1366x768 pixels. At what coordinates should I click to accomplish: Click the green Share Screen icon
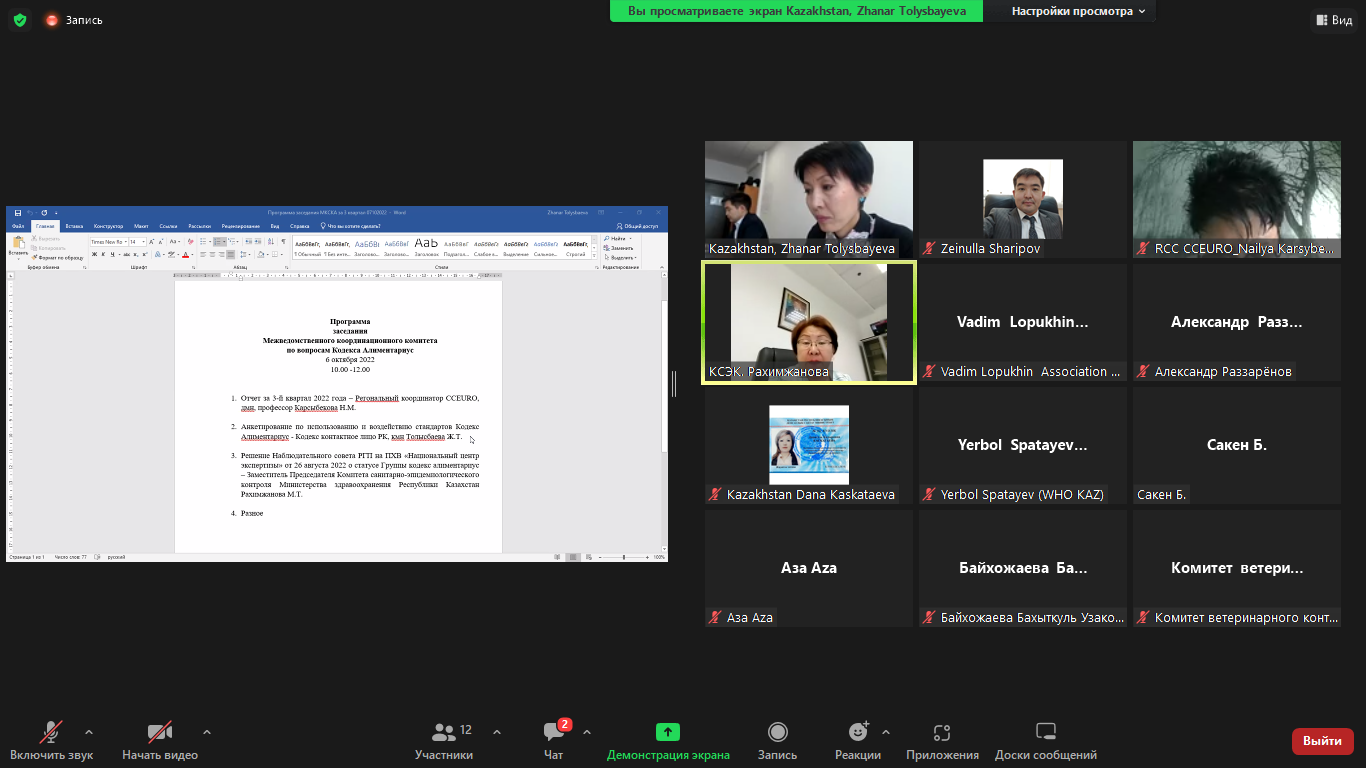point(668,732)
